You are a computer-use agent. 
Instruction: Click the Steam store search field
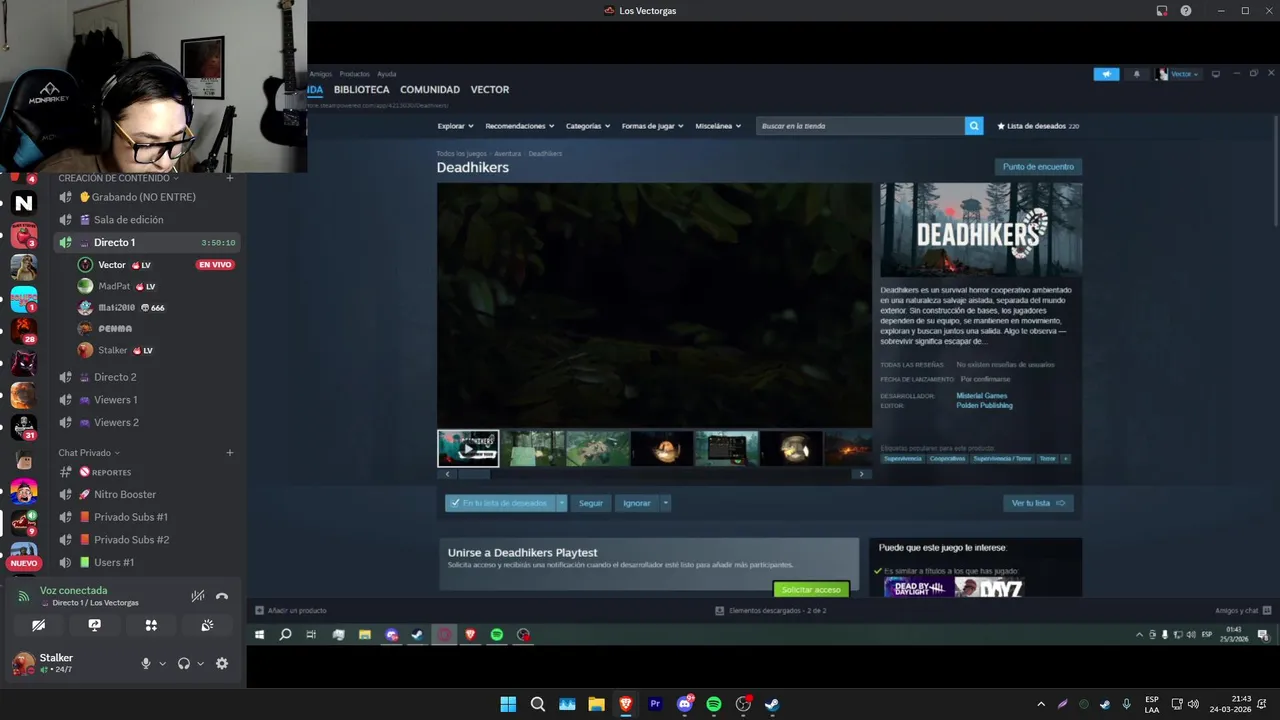pyautogui.click(x=860, y=126)
